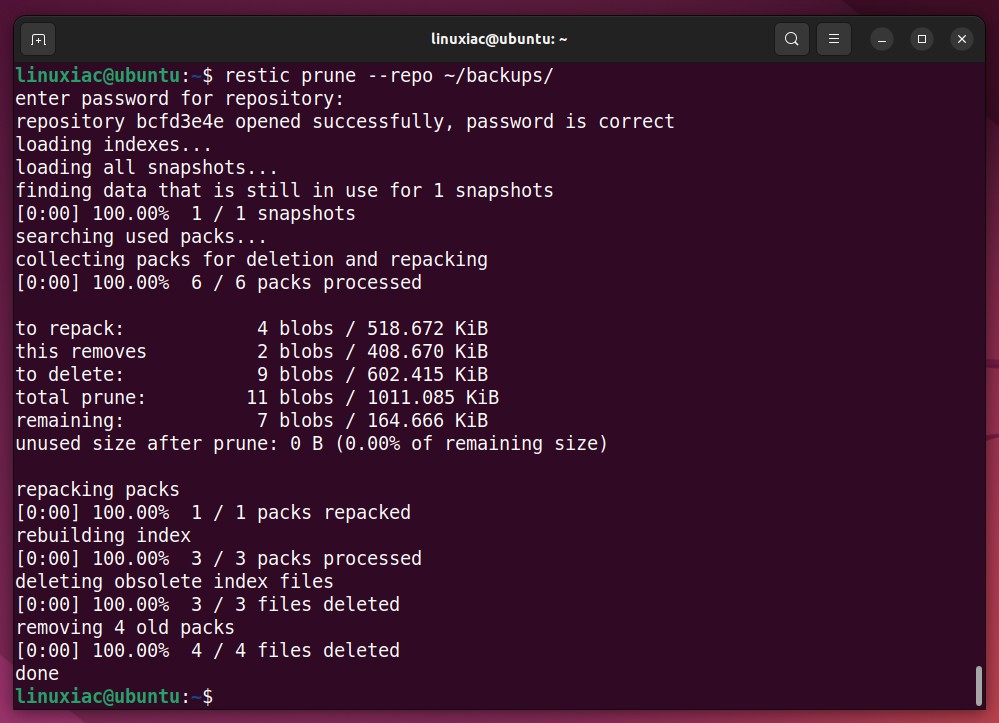The image size is (999, 723).
Task: Click the linuxiac@ubuntu window title
Action: [499, 39]
